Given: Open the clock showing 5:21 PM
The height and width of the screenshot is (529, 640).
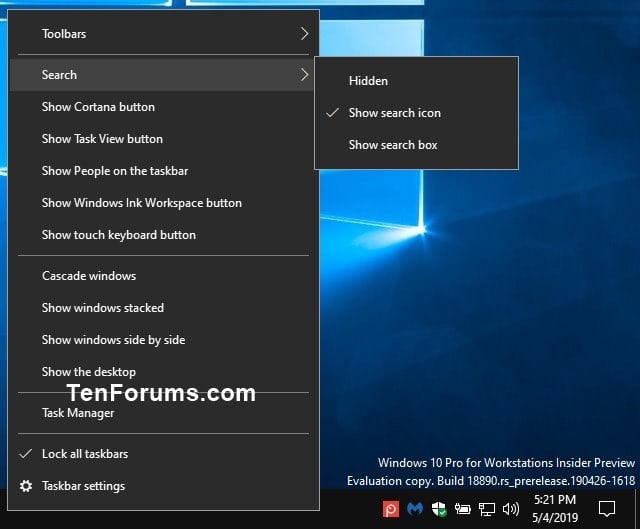Looking at the screenshot, I should [555, 509].
